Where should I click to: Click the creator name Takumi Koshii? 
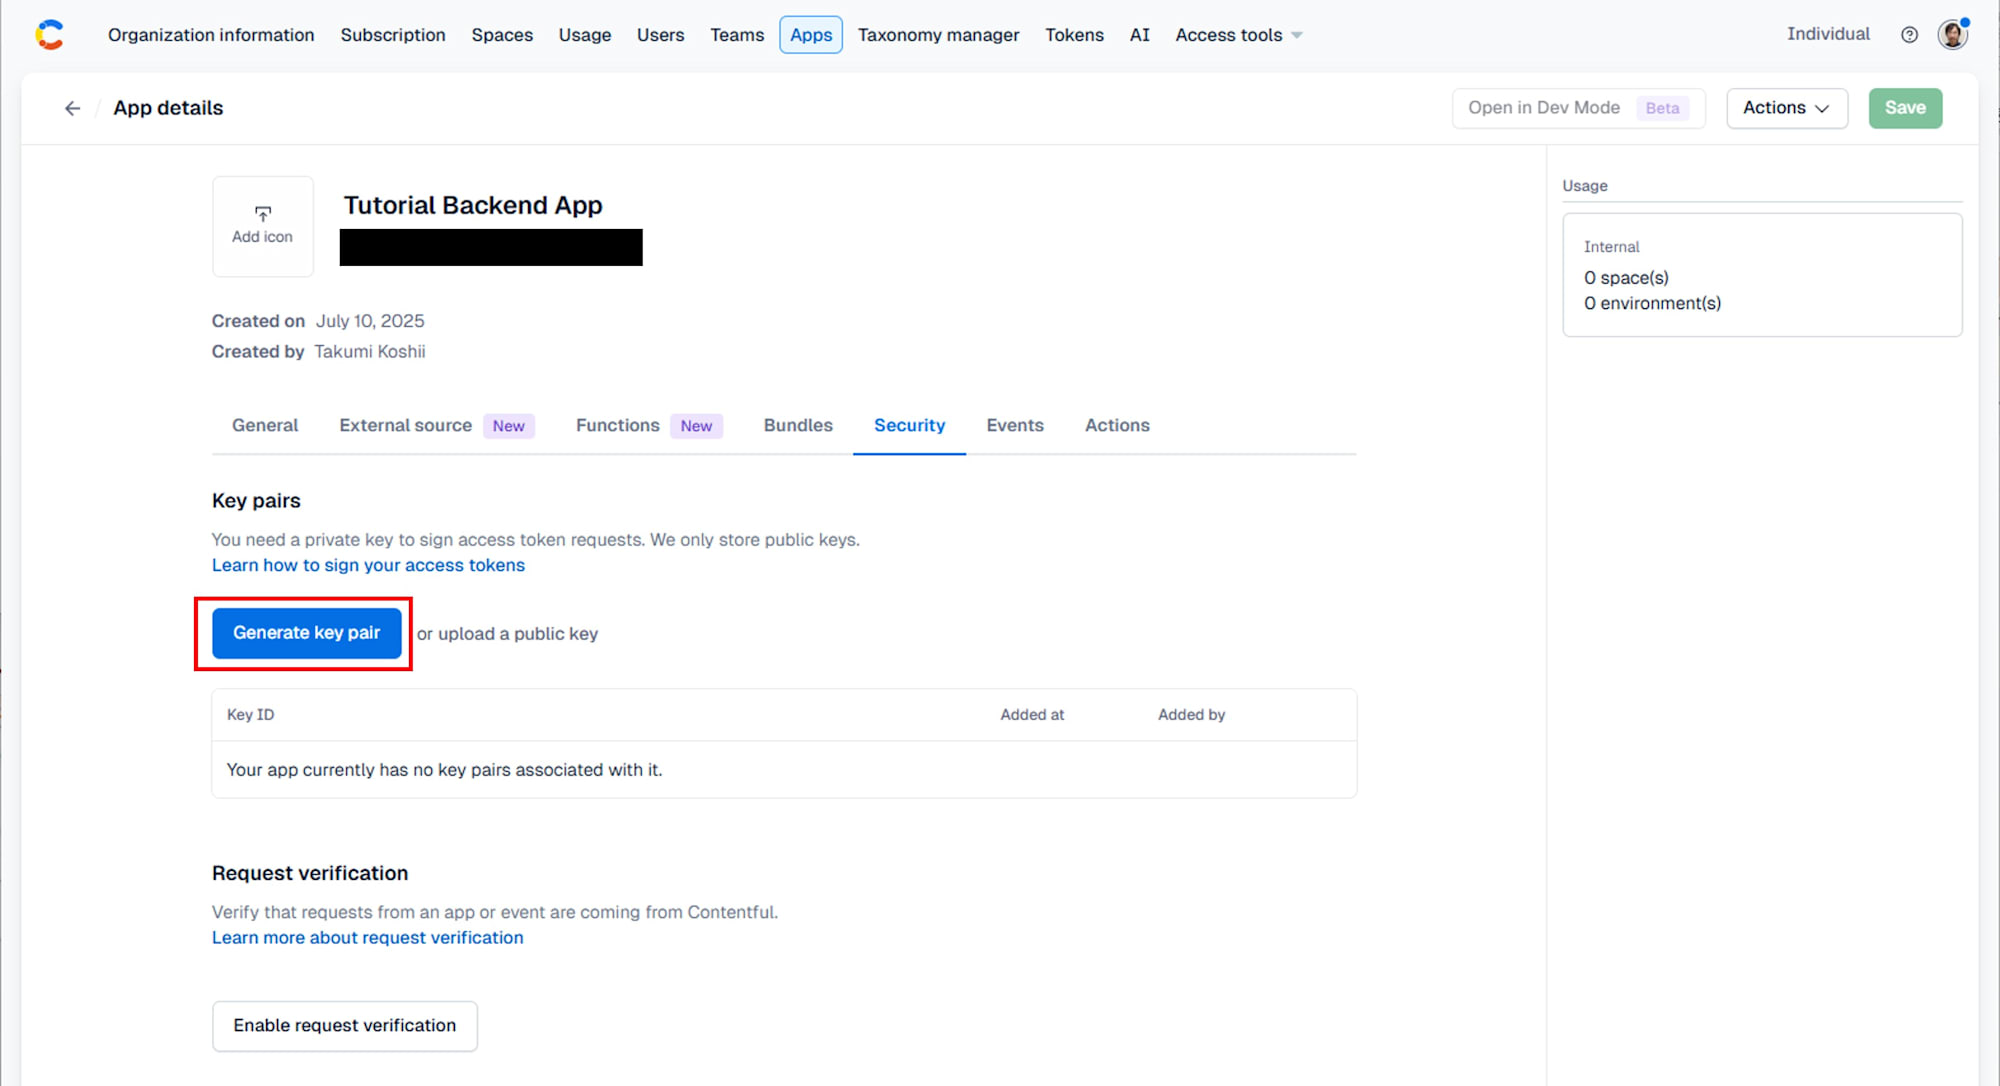[370, 352]
